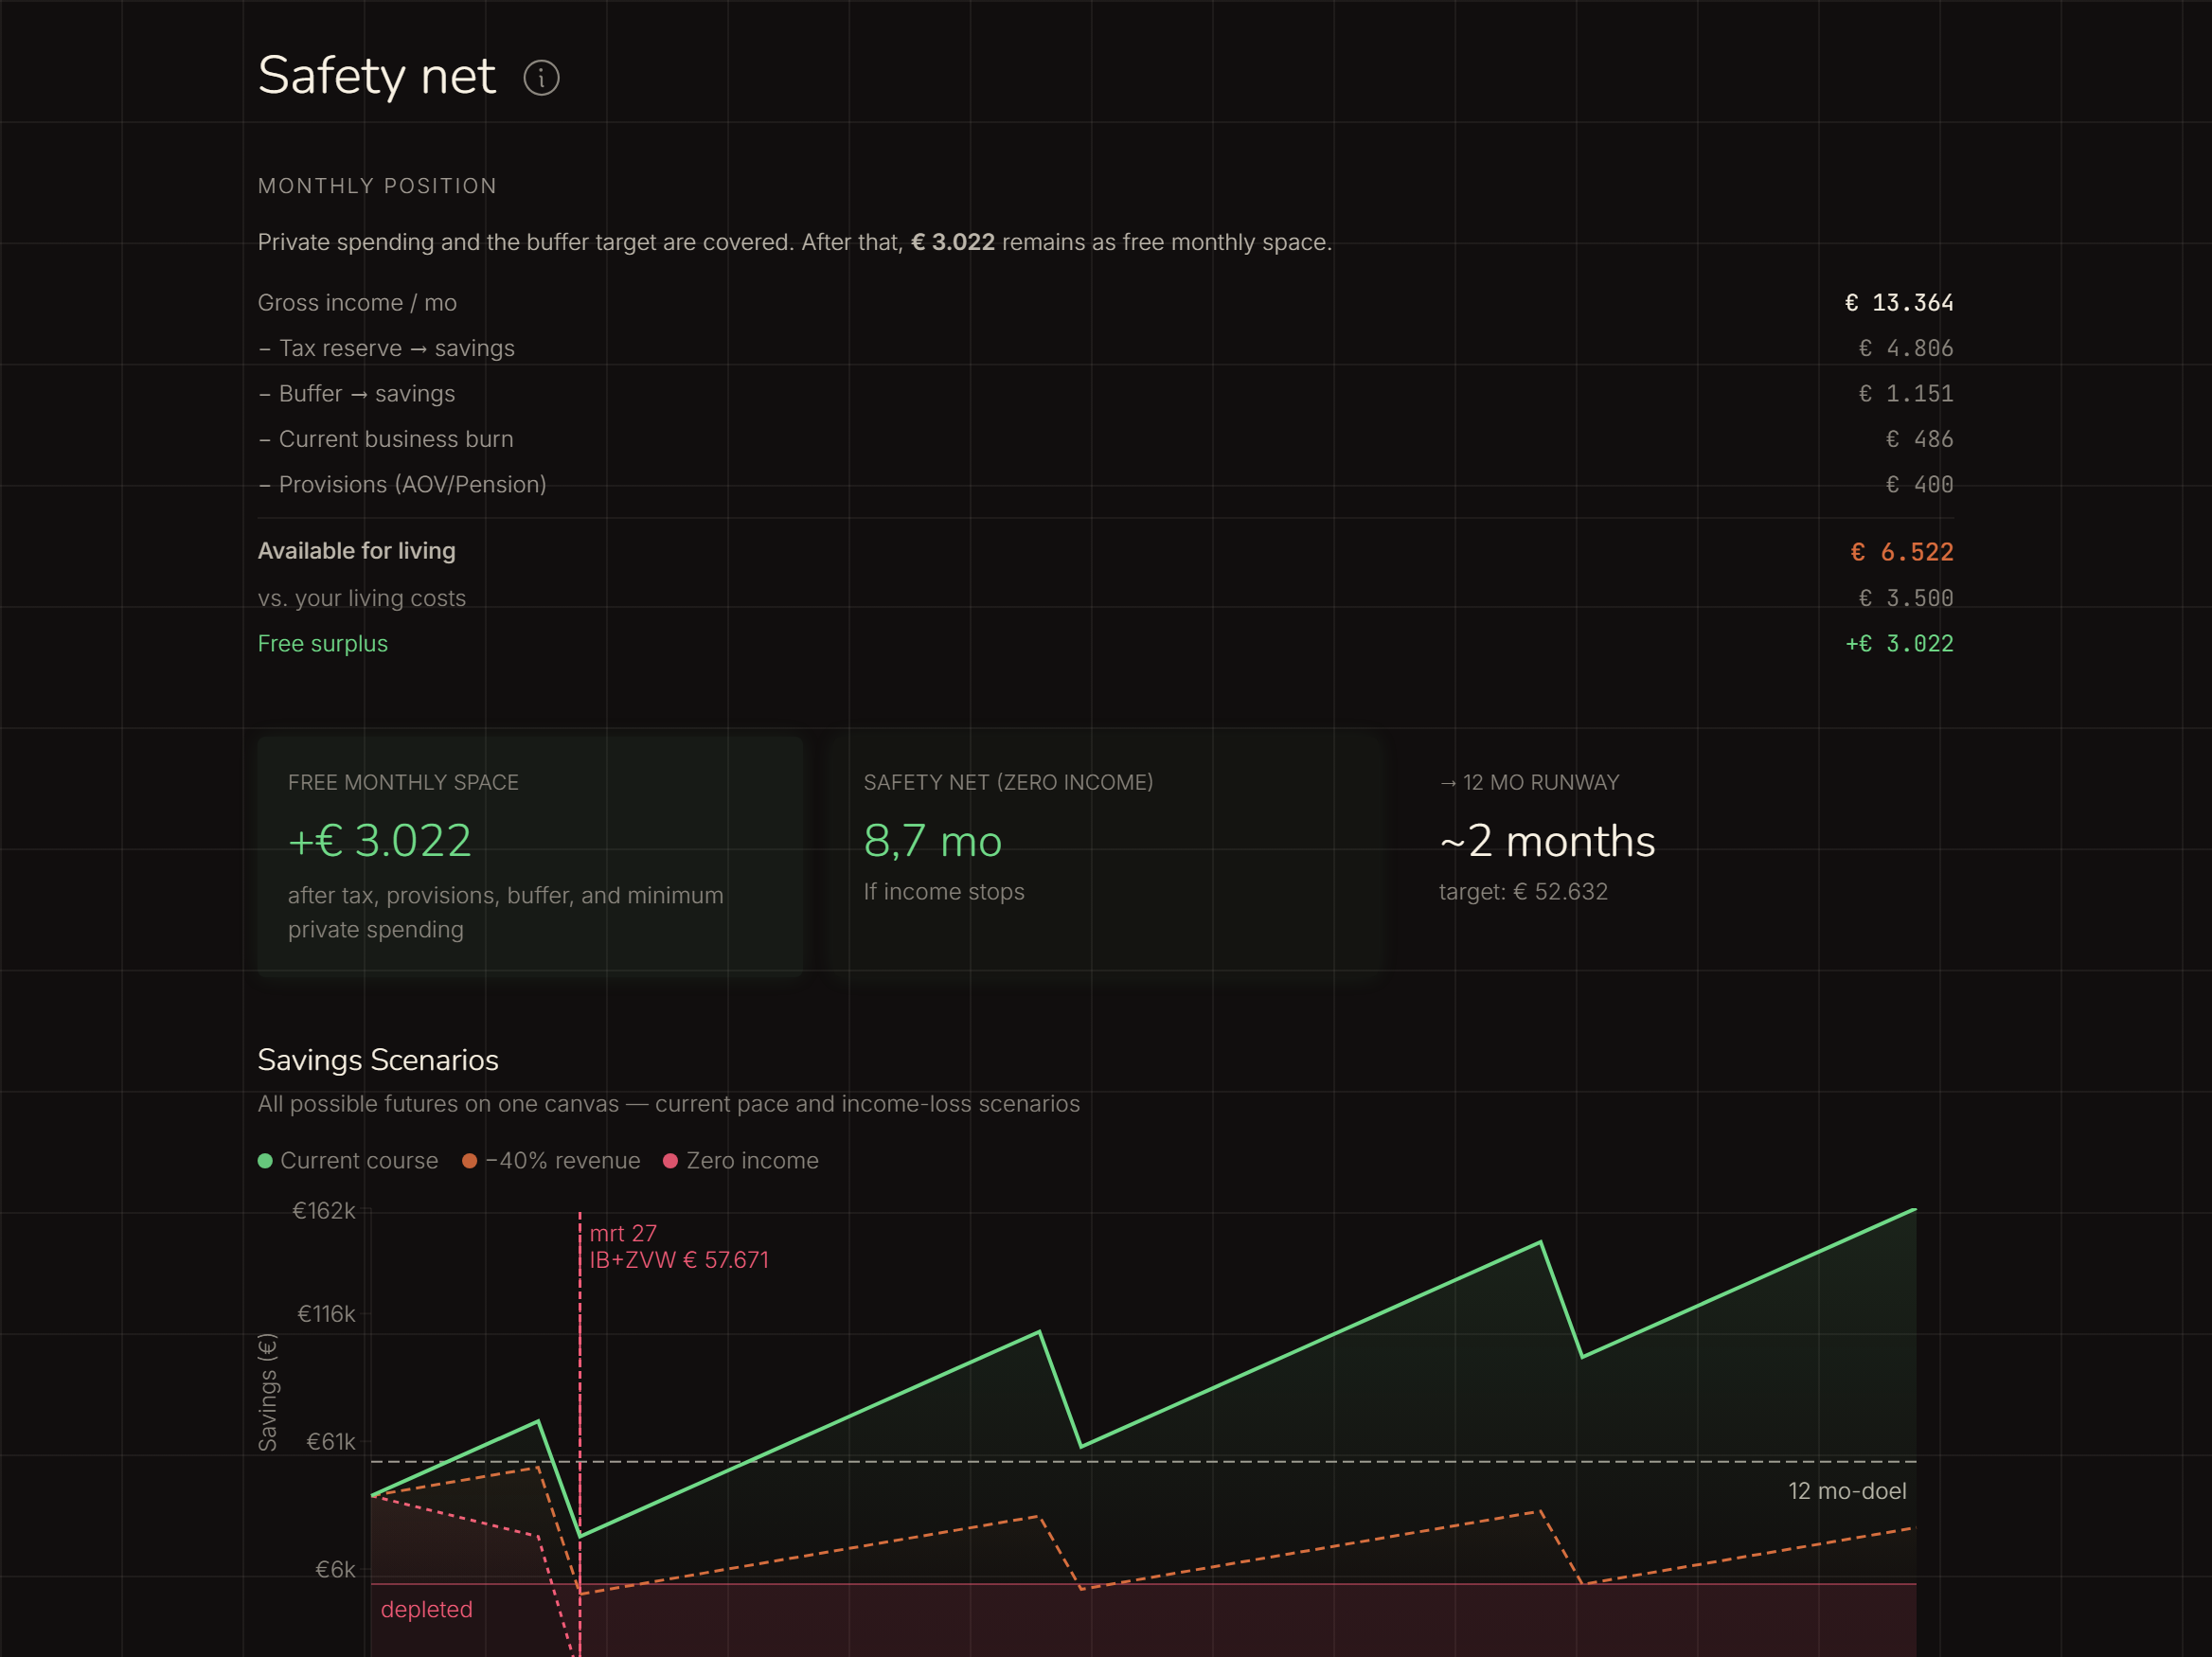Click the €162k y-axis label
Screen dimensions: 2212x1657
324,1211
